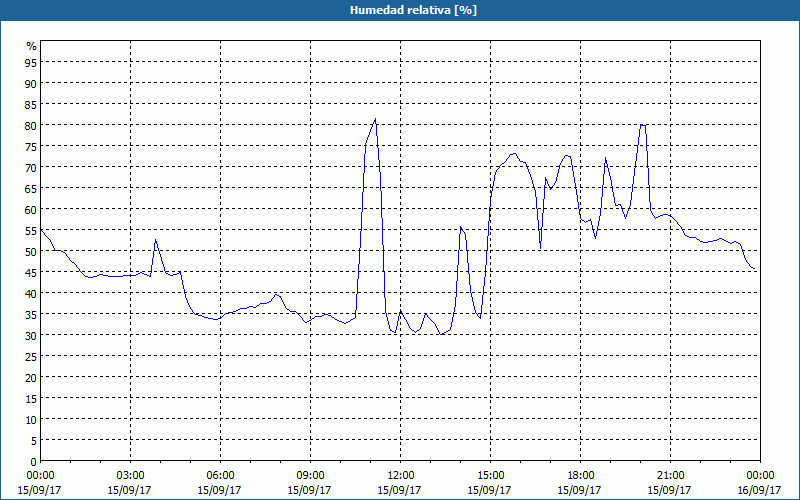Select the y-axis value label '10'

(x=31, y=420)
